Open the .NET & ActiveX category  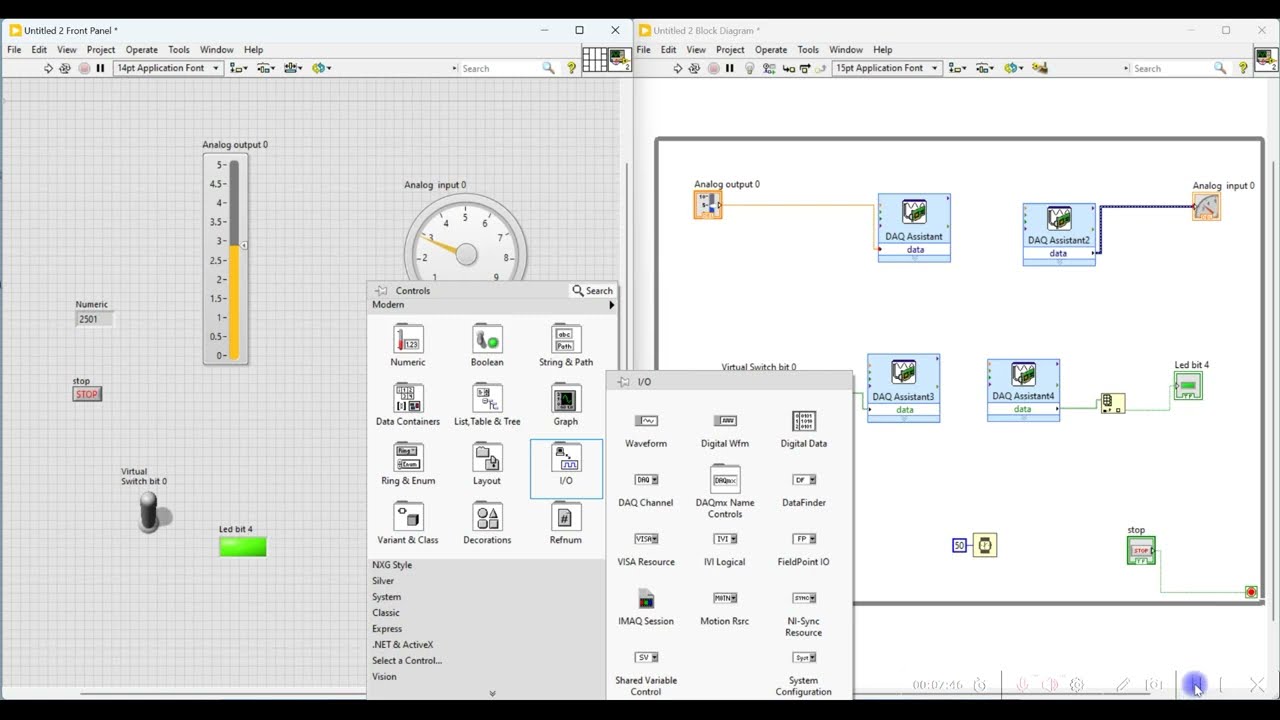[x=402, y=645]
